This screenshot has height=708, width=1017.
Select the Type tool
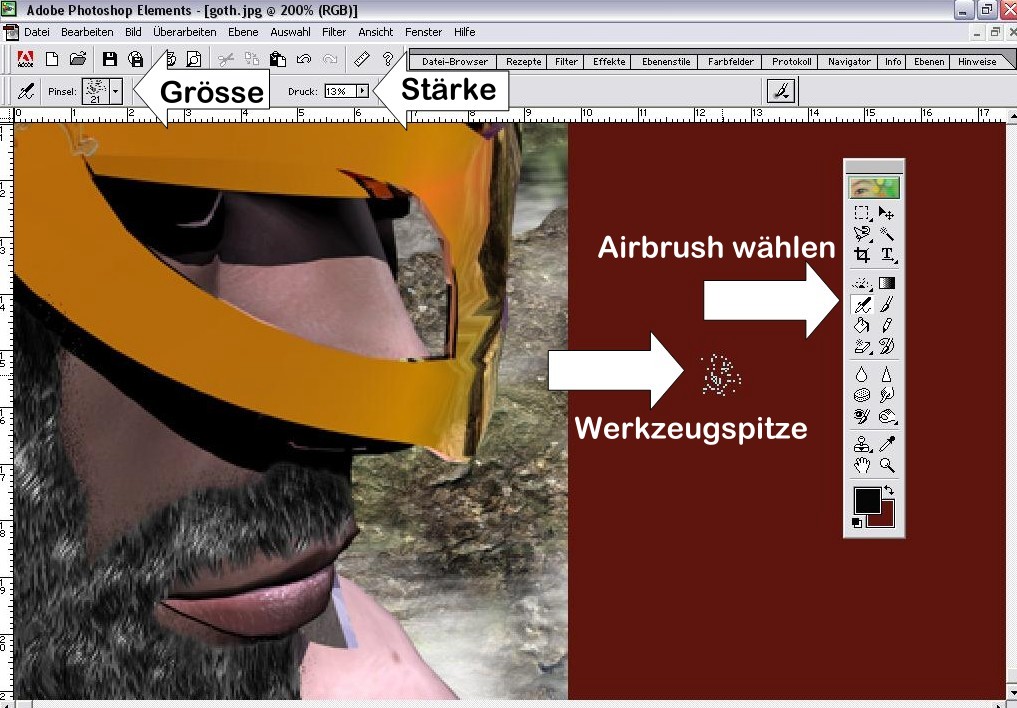click(x=887, y=255)
